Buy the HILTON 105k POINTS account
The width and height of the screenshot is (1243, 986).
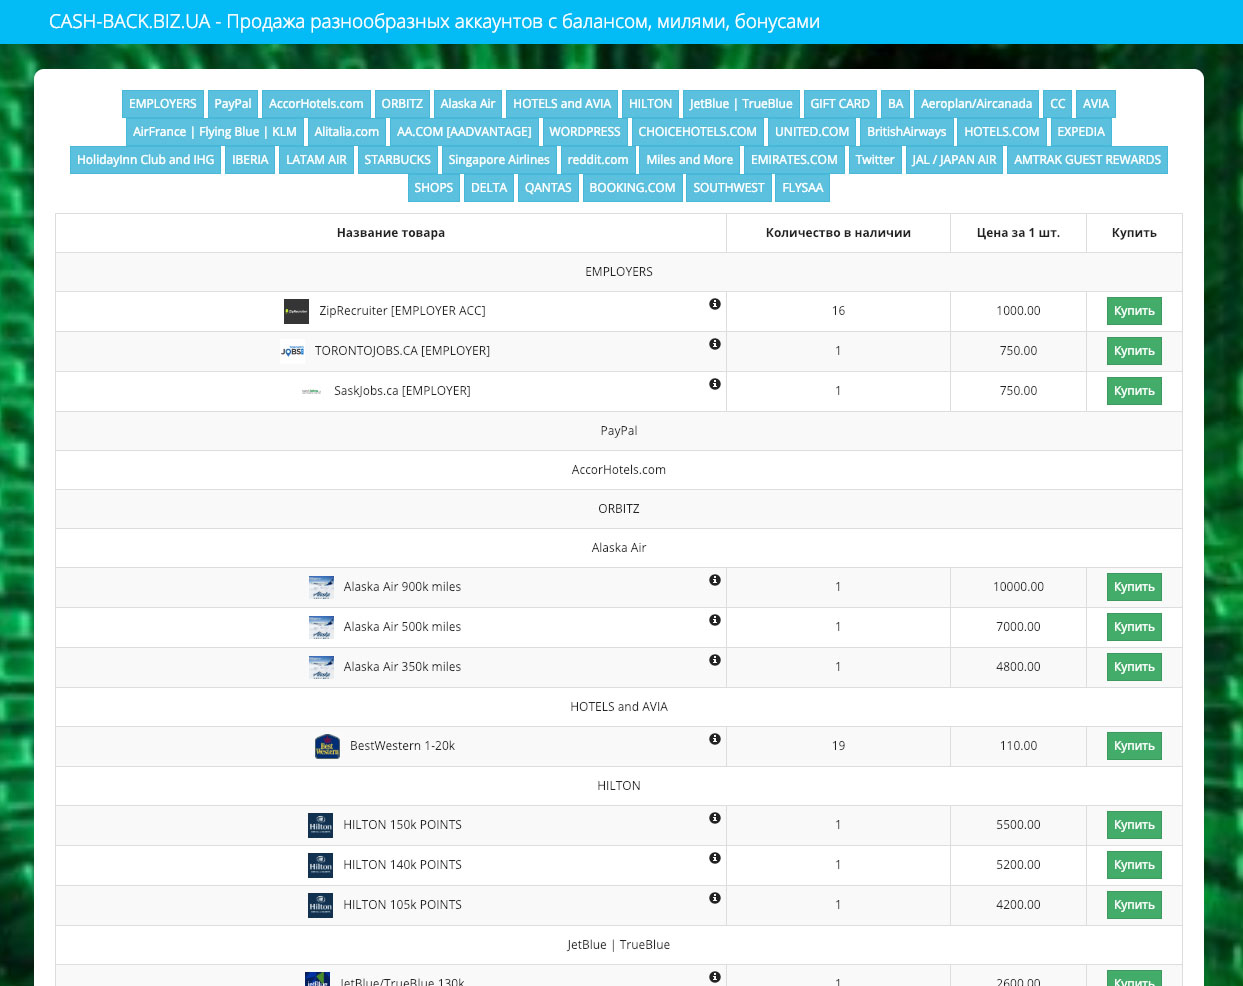tap(1134, 905)
